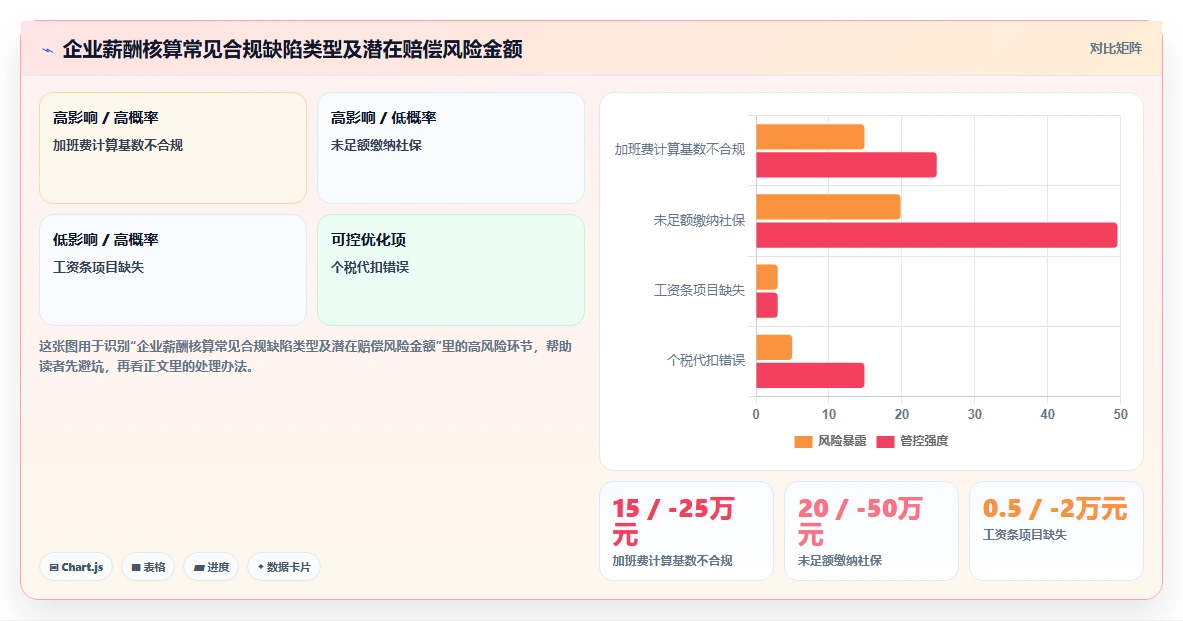Image resolution: width=1183 pixels, height=621 pixels.
Task: Click the description paragraph starting 这张图用于识别
Action: coord(306,356)
